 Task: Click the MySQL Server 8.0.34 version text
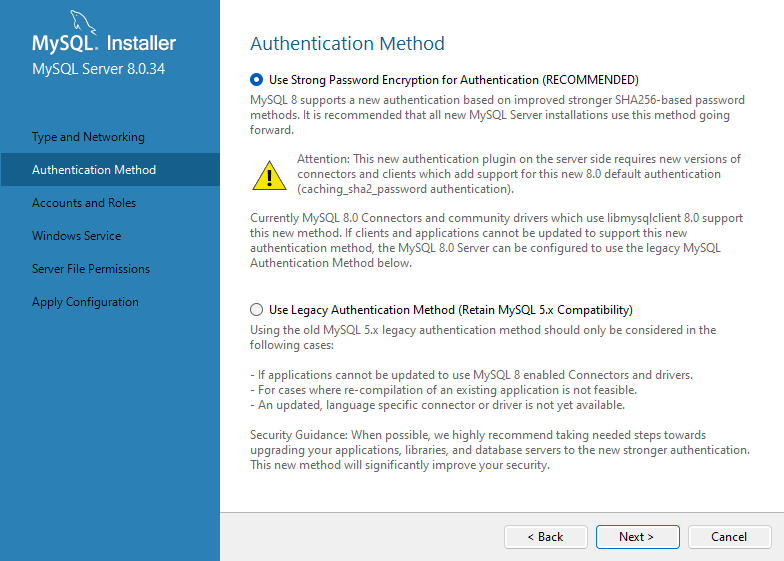click(x=98, y=68)
